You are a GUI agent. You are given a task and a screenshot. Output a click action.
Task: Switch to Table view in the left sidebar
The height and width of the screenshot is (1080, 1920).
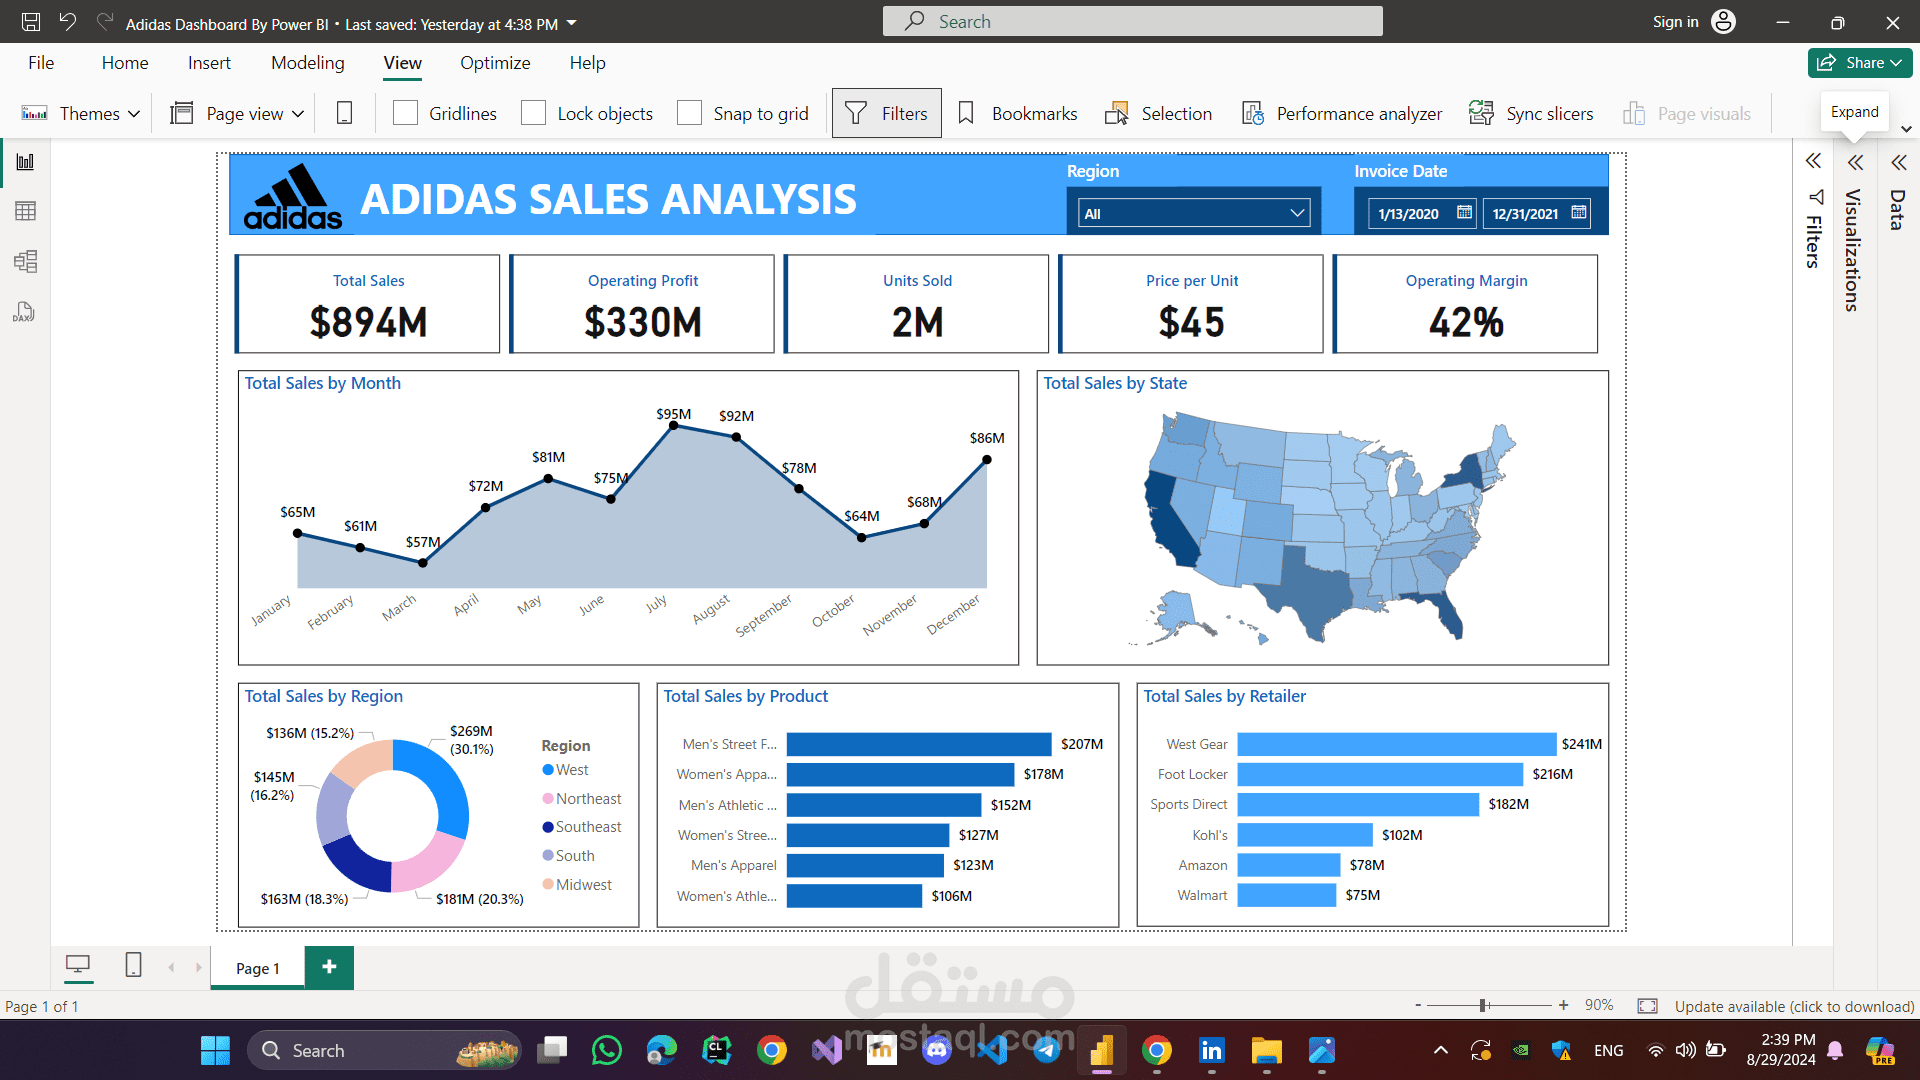coord(25,211)
